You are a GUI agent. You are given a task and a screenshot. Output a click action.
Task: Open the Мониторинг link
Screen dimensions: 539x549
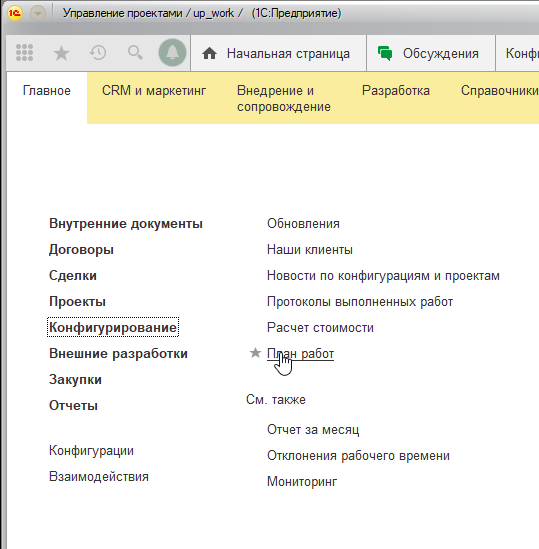click(x=302, y=482)
